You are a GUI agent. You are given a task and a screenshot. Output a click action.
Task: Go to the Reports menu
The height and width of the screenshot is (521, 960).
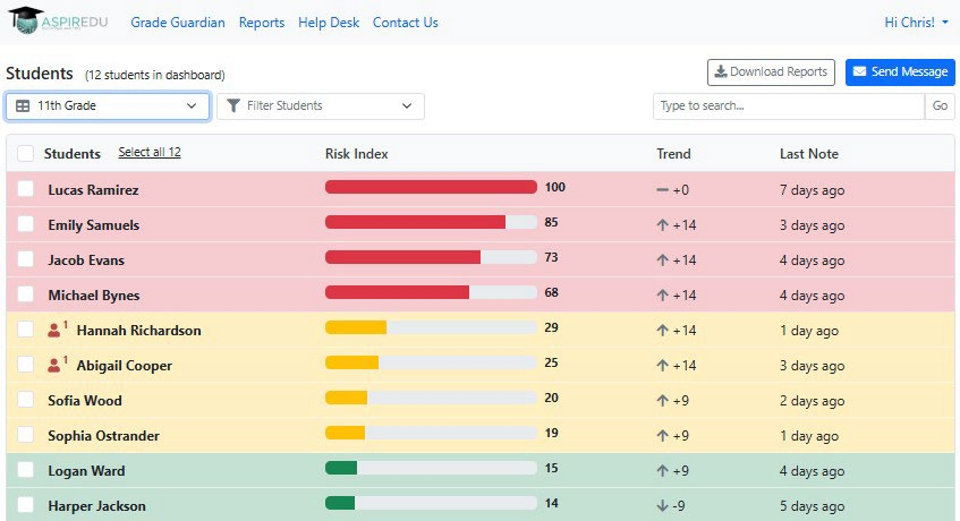coord(261,22)
